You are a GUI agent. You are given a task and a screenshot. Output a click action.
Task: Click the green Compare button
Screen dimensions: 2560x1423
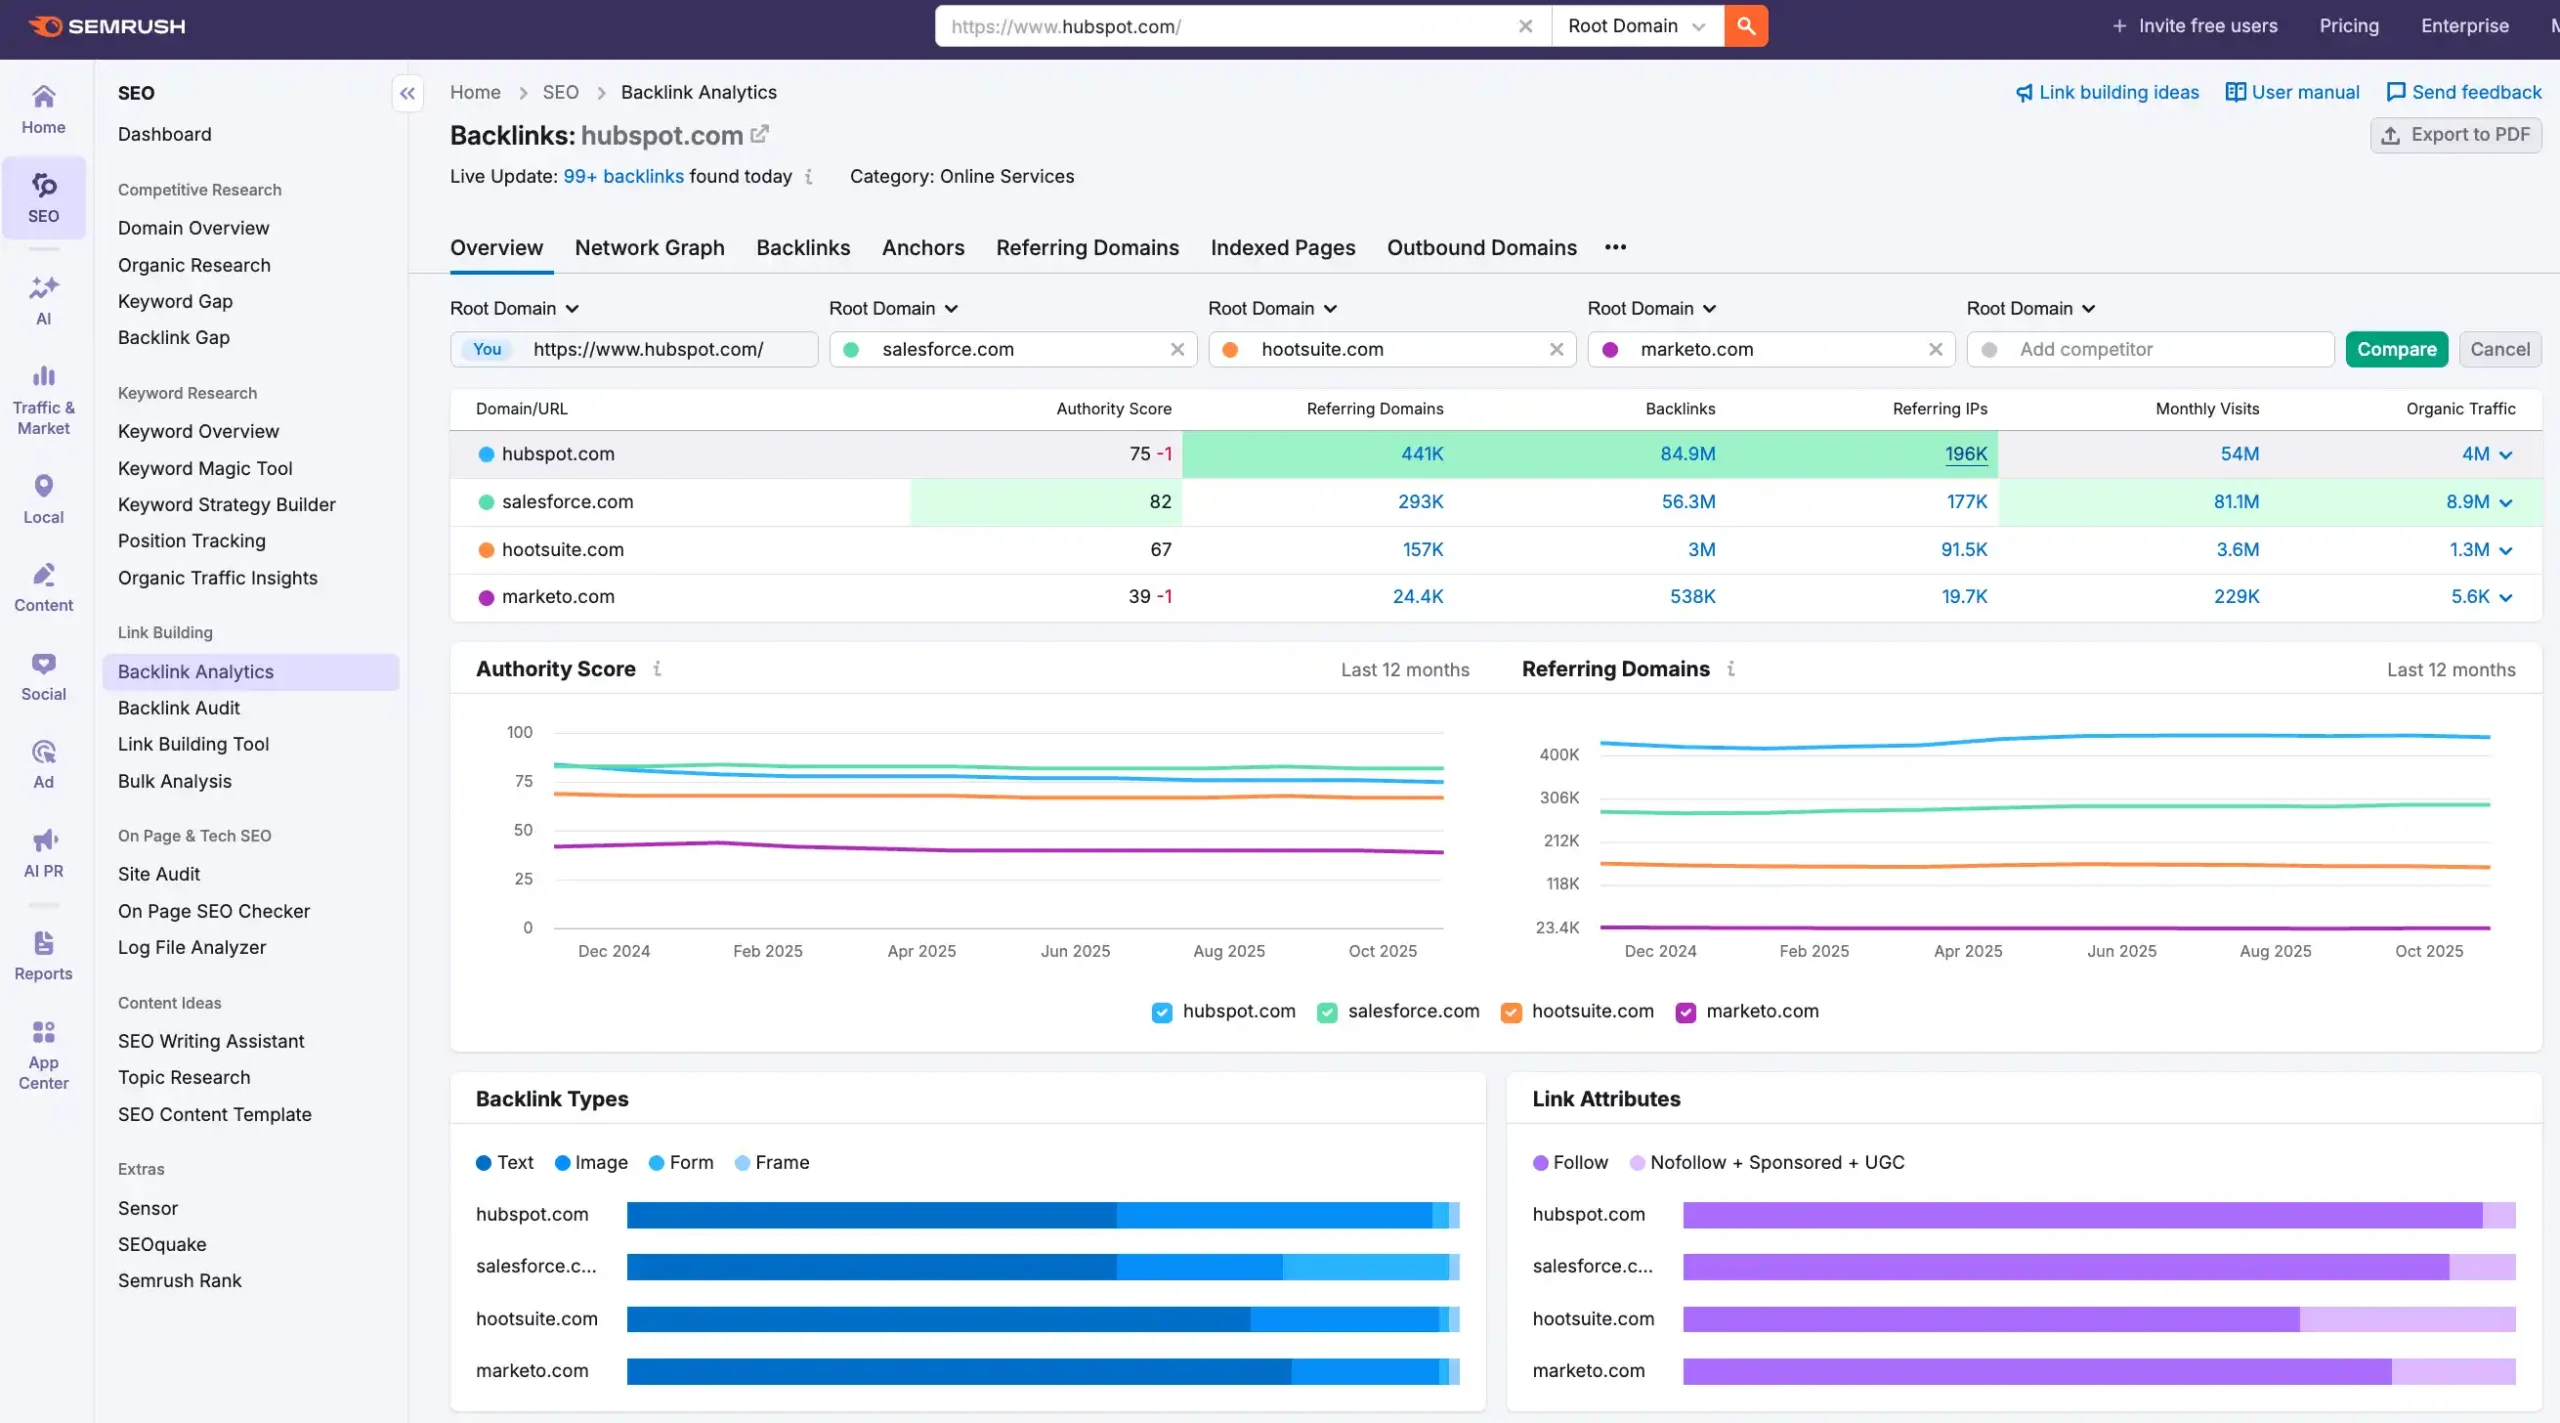coord(2396,349)
